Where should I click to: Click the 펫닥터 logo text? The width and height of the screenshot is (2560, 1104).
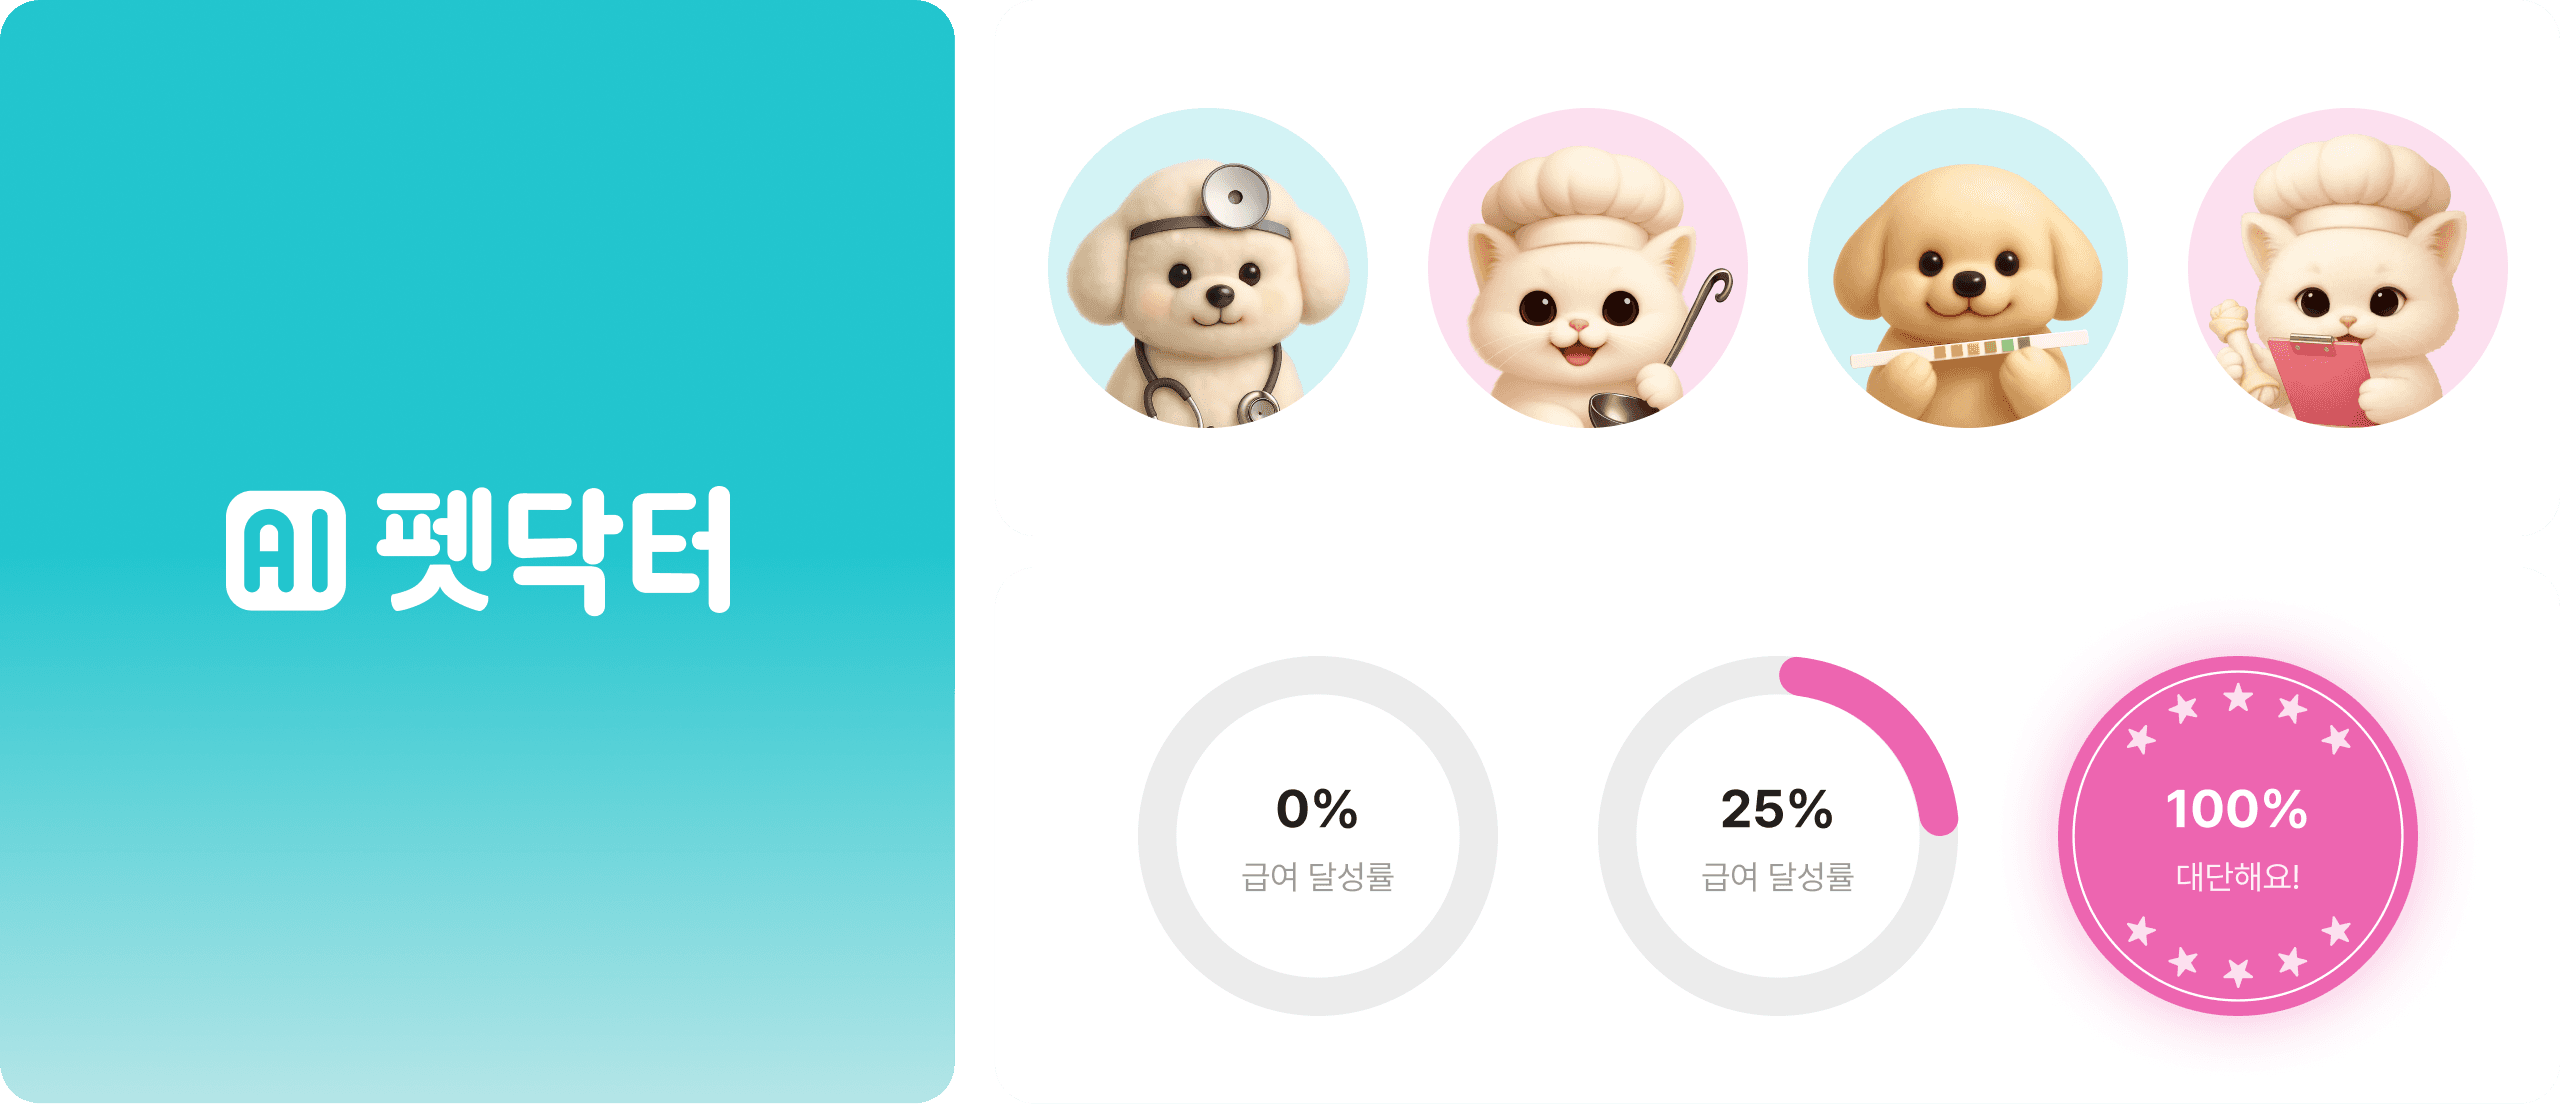554,550
